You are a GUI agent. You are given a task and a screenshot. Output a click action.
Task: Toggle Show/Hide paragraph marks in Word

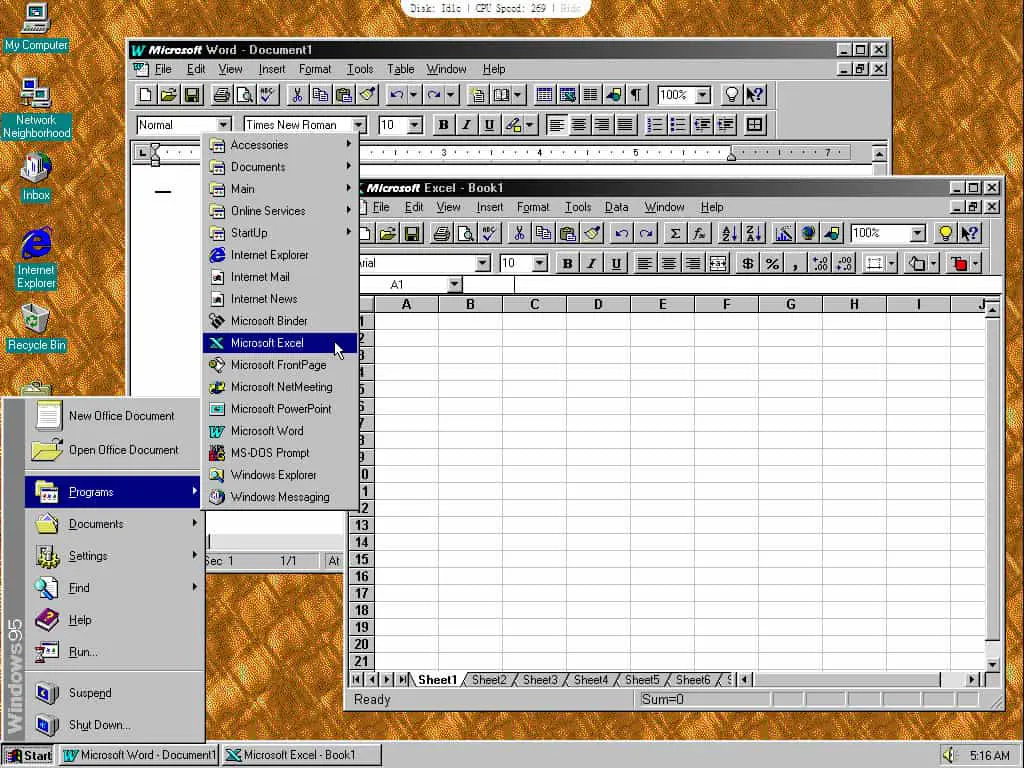(x=636, y=95)
